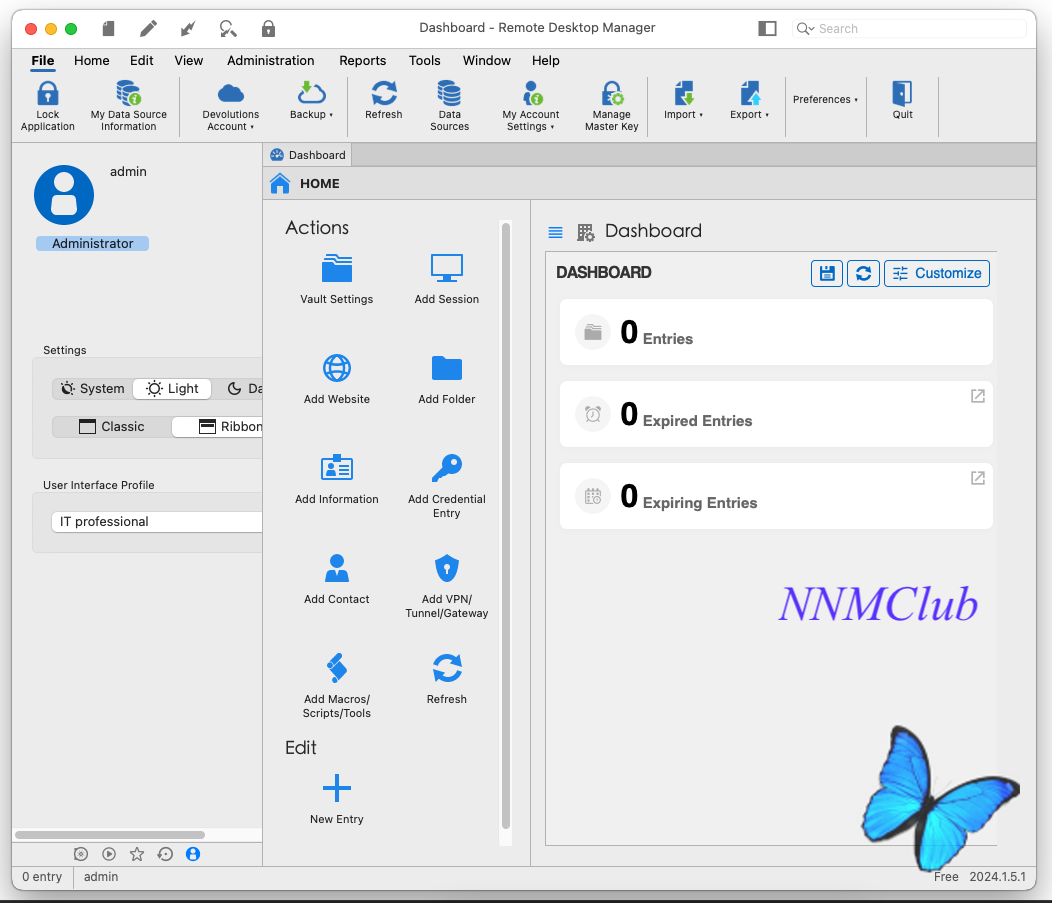Click the Actions panel vertical scrollbar

pos(506,526)
